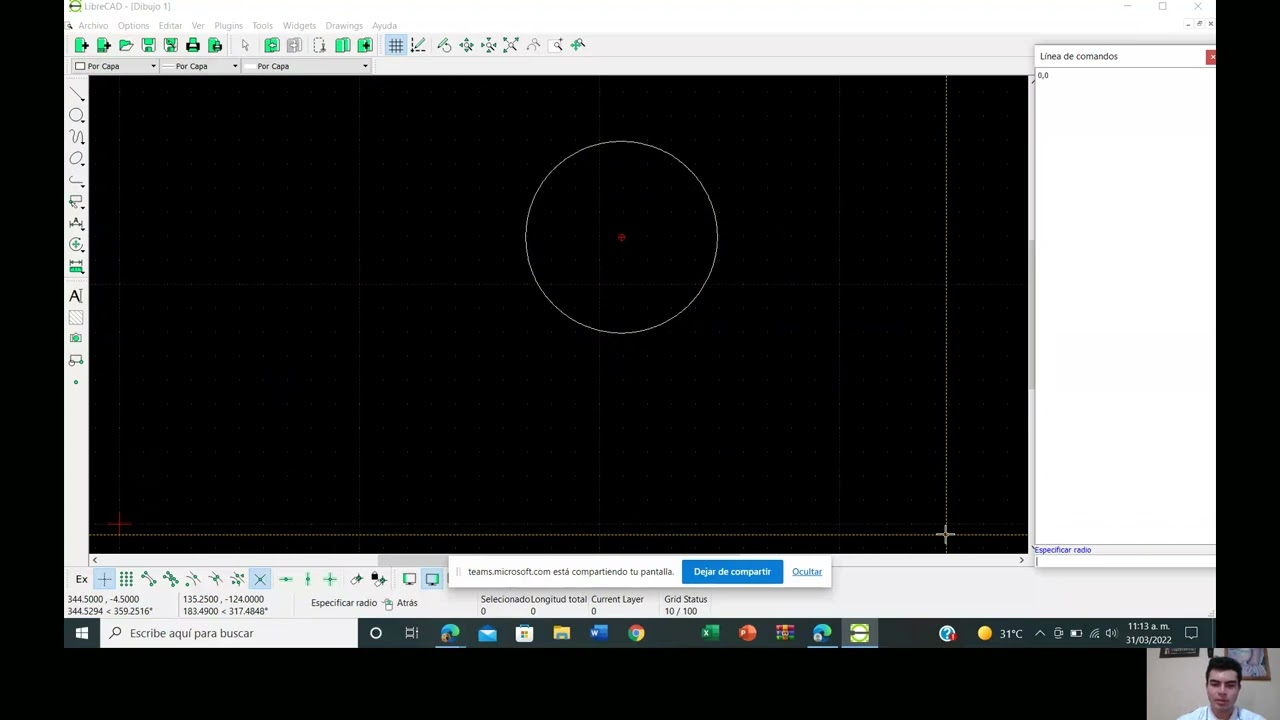Open the line type Por Capa dropdown
Viewport: 1280px width, 720px height.
[307, 66]
